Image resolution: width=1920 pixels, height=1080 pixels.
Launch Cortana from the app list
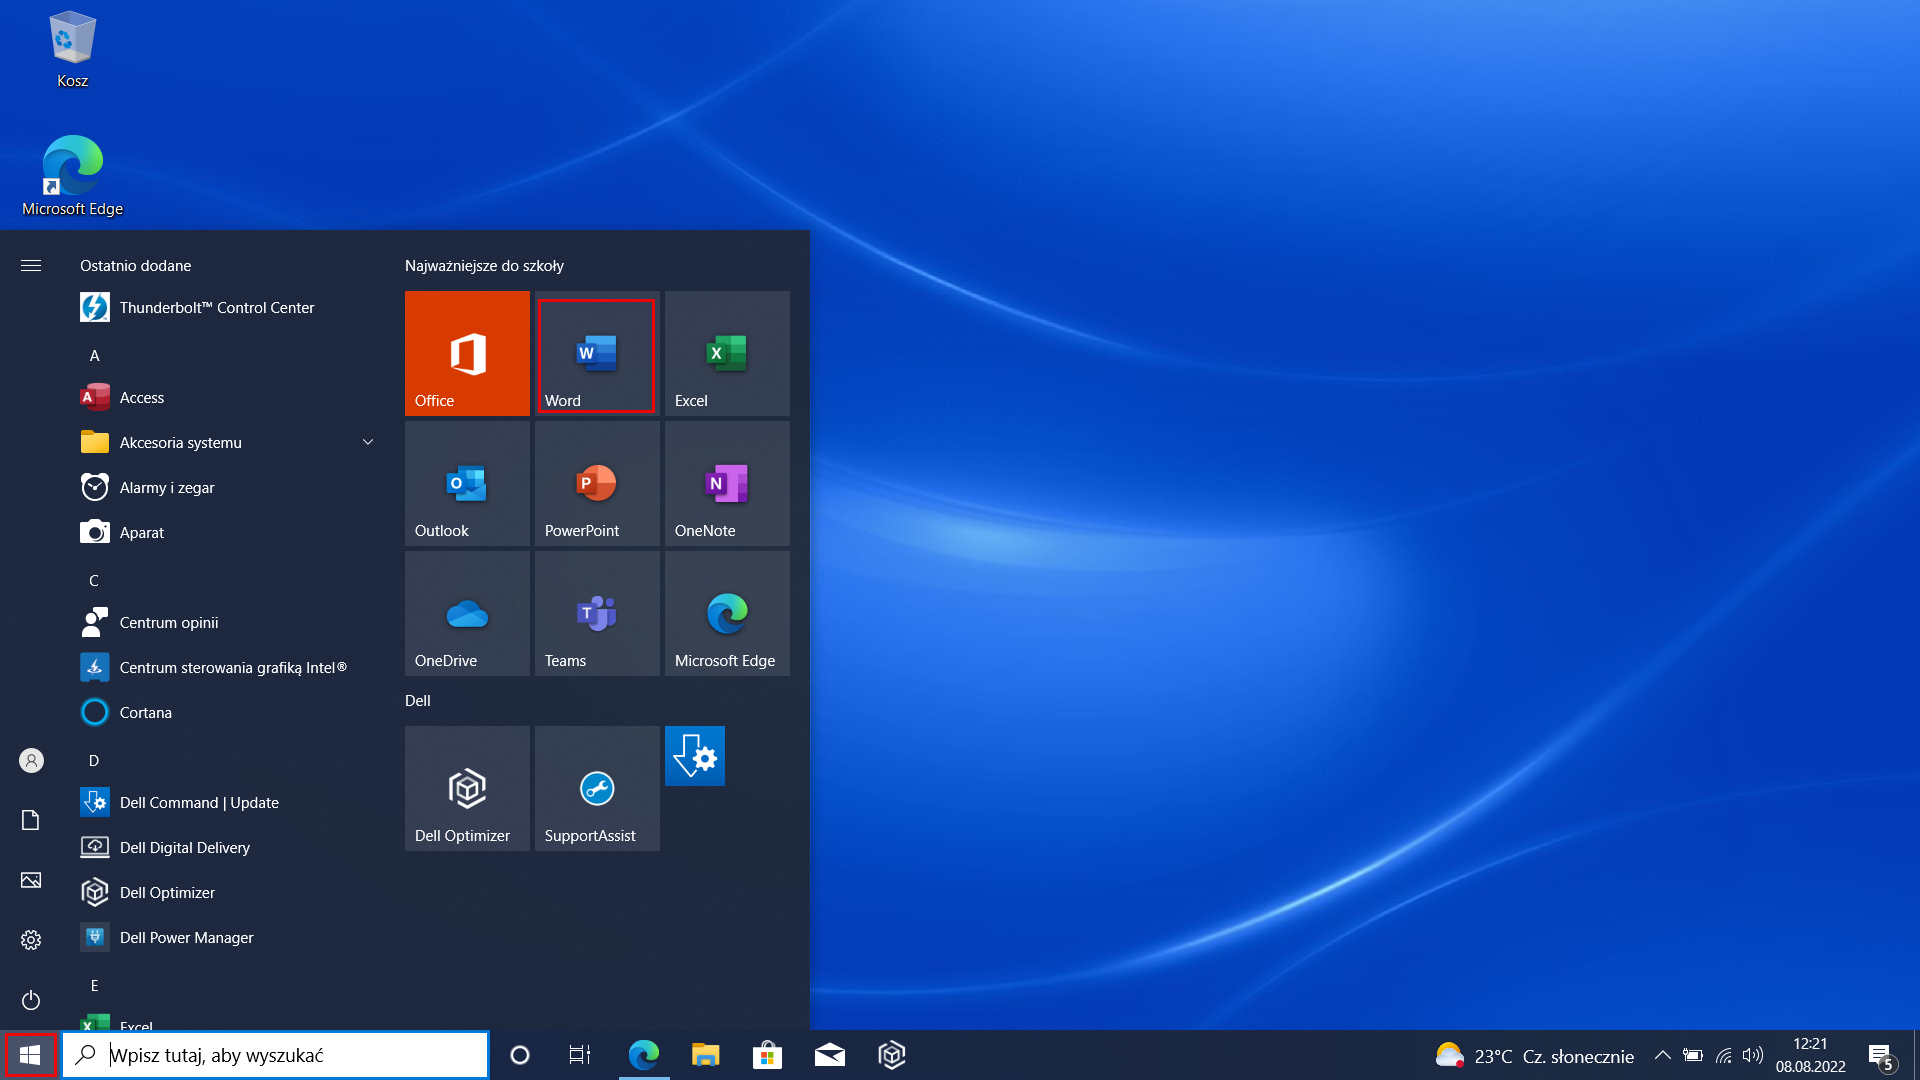[x=229, y=712]
